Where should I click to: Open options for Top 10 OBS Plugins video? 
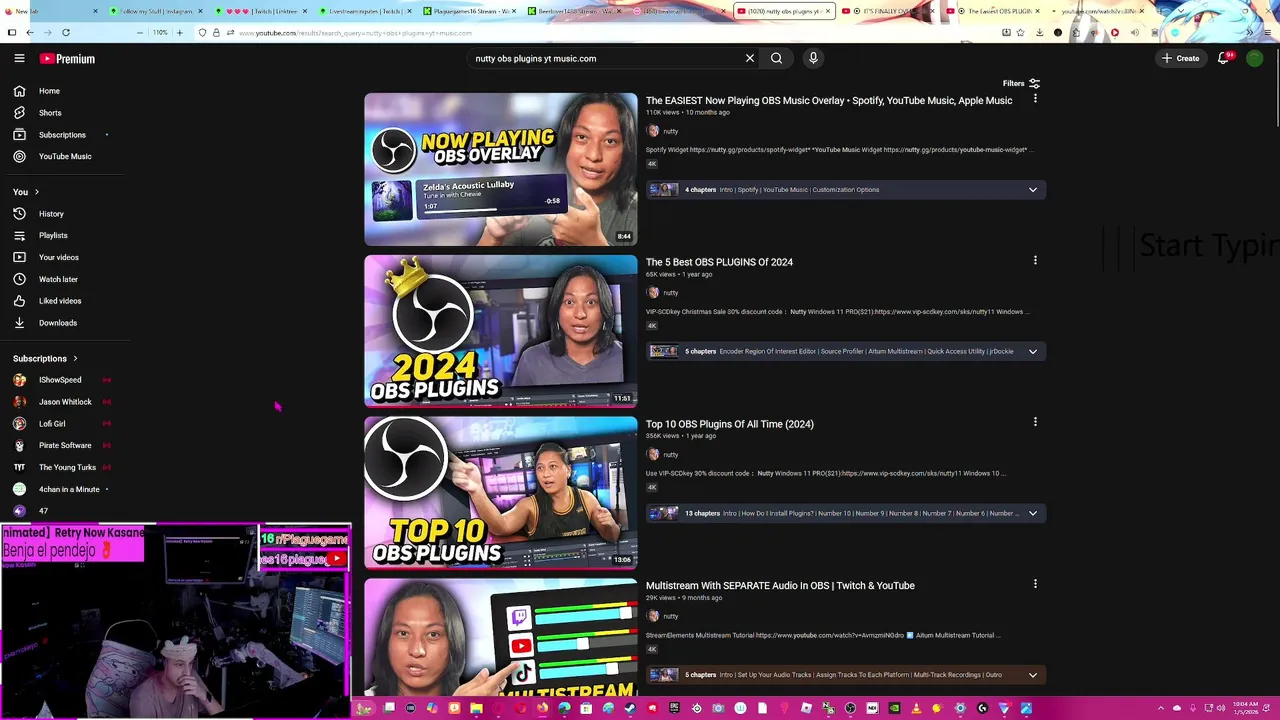1035,423
